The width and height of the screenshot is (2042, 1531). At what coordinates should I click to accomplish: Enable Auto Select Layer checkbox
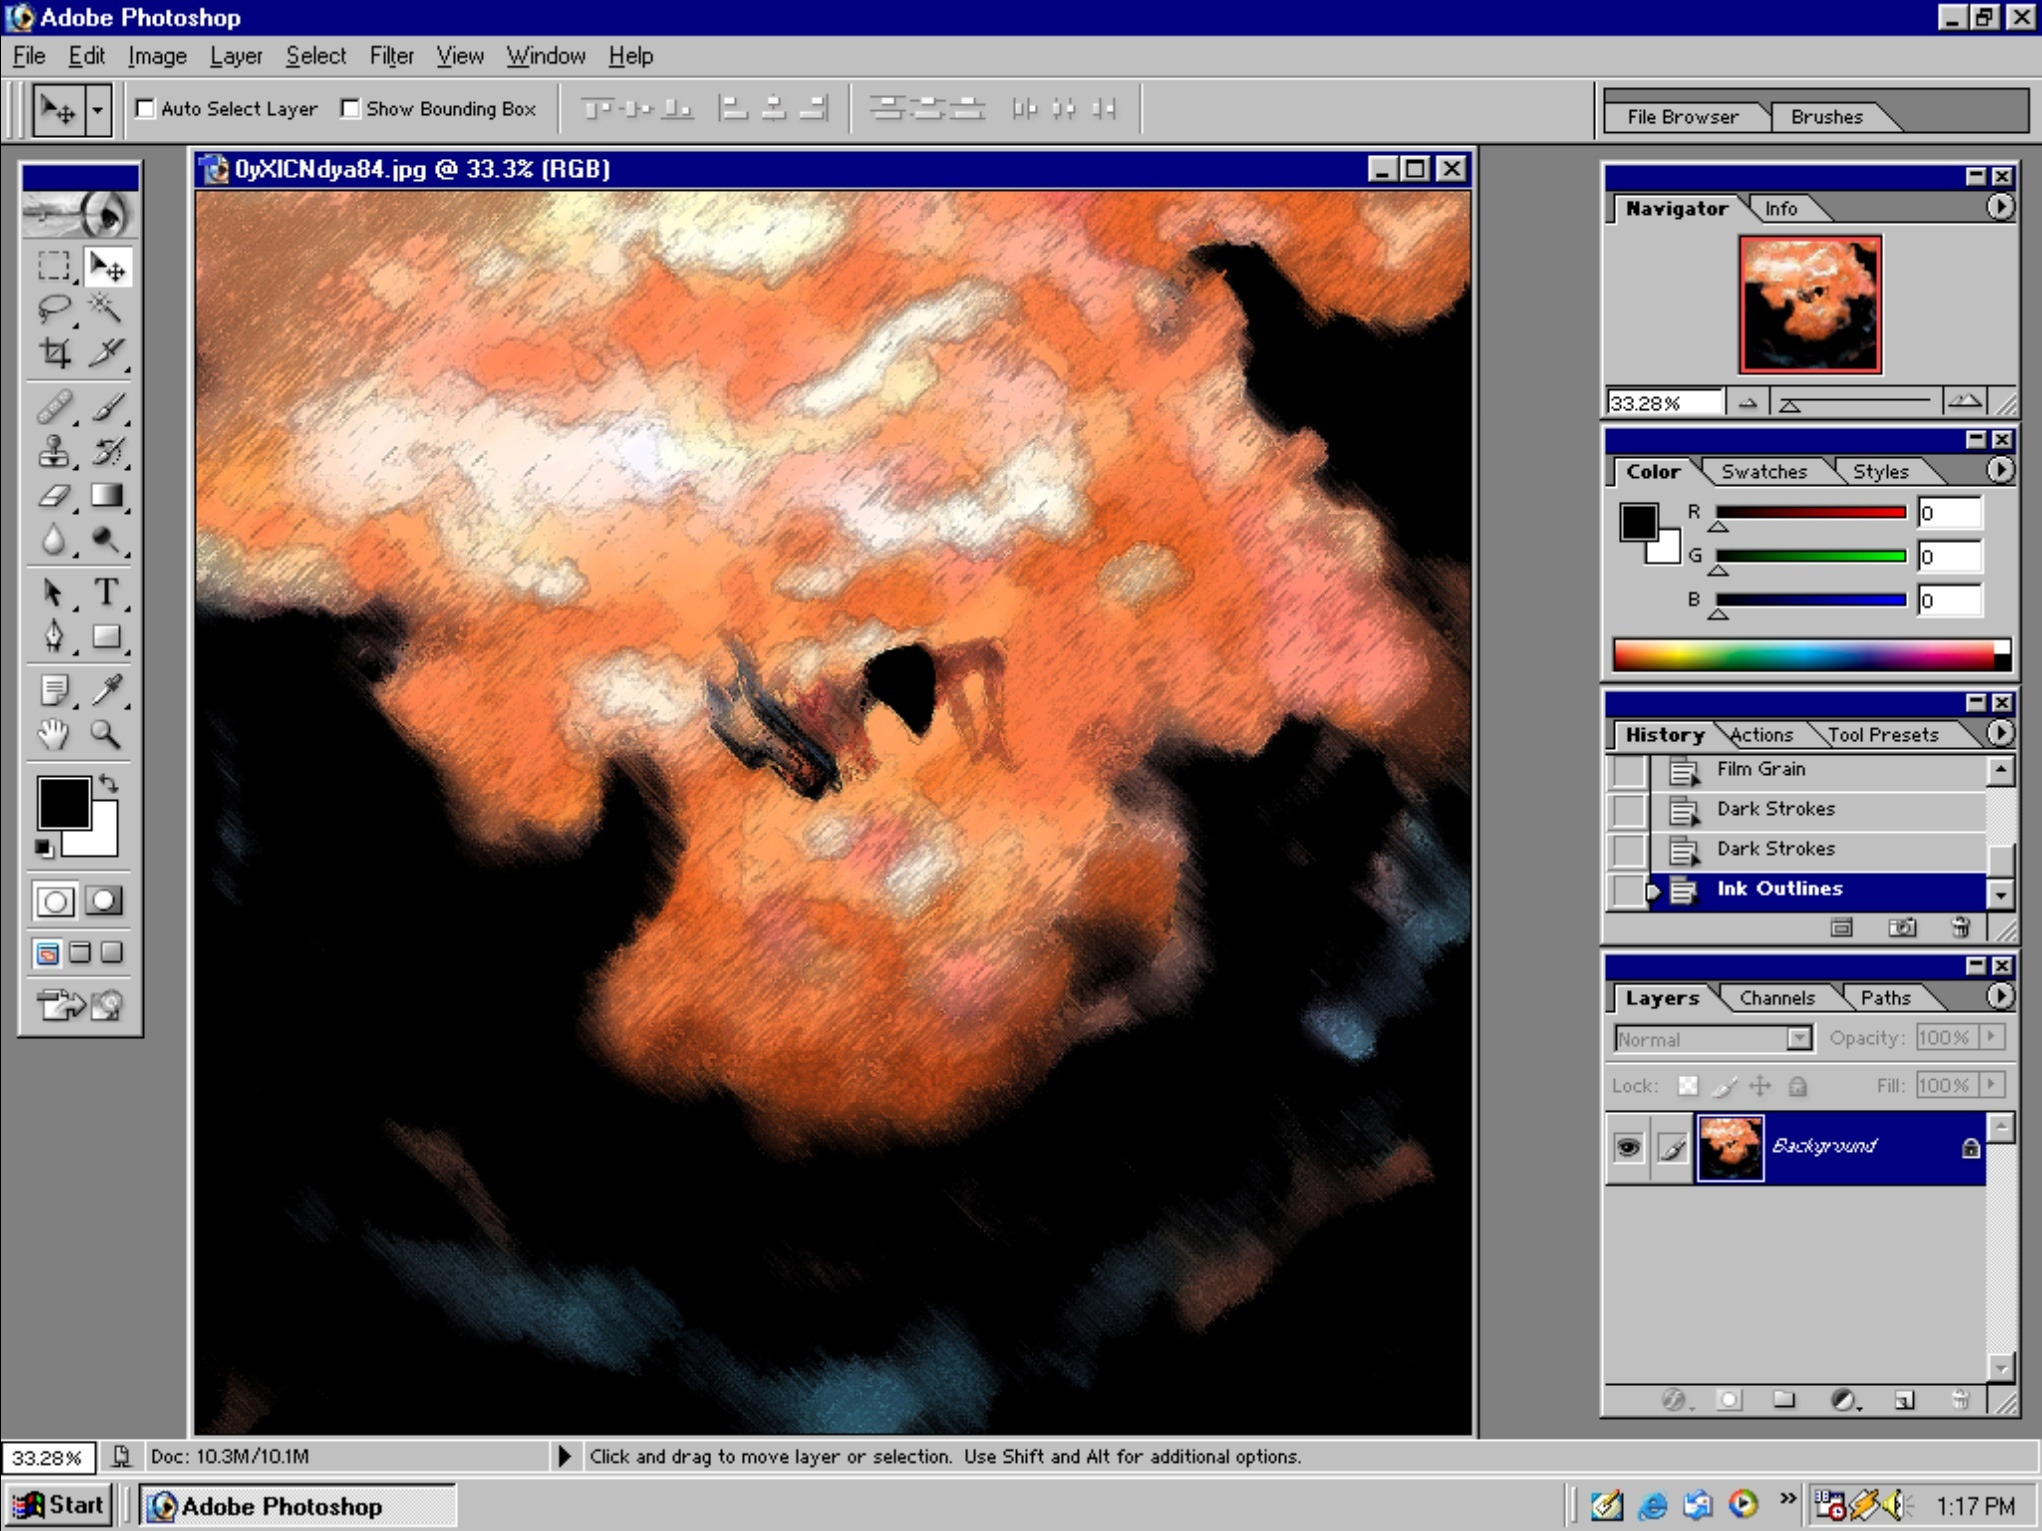click(x=146, y=108)
